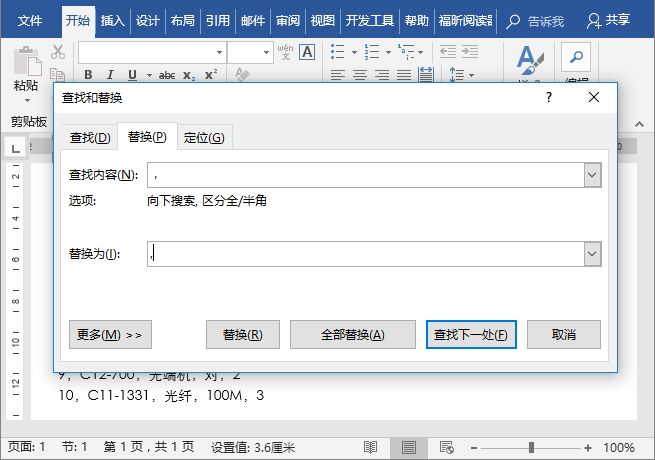
Task: Click the Share person icon
Action: coord(593,20)
